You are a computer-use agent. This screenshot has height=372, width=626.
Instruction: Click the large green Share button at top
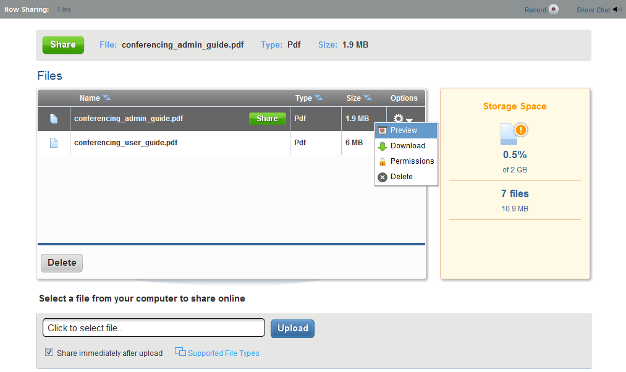tap(63, 45)
